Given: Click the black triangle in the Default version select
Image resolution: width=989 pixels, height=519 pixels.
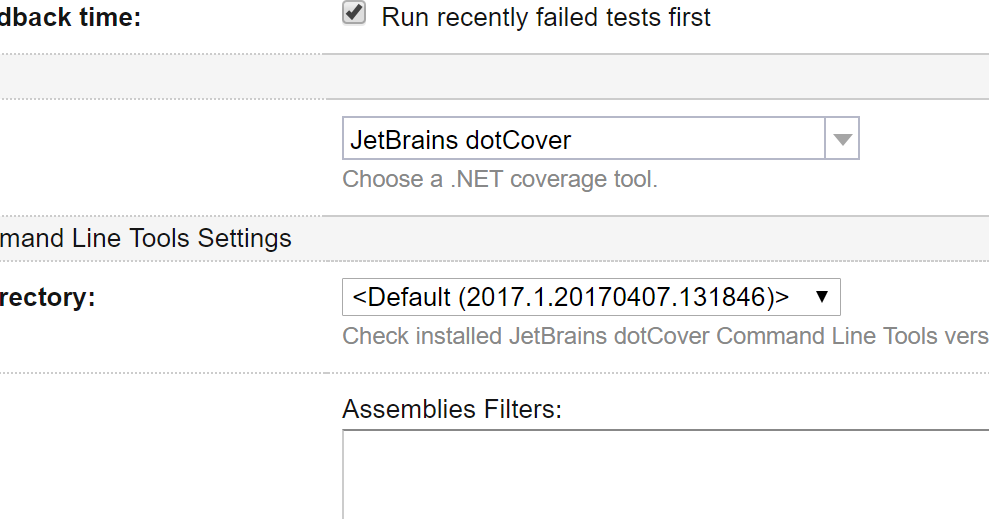Looking at the screenshot, I should point(822,297).
